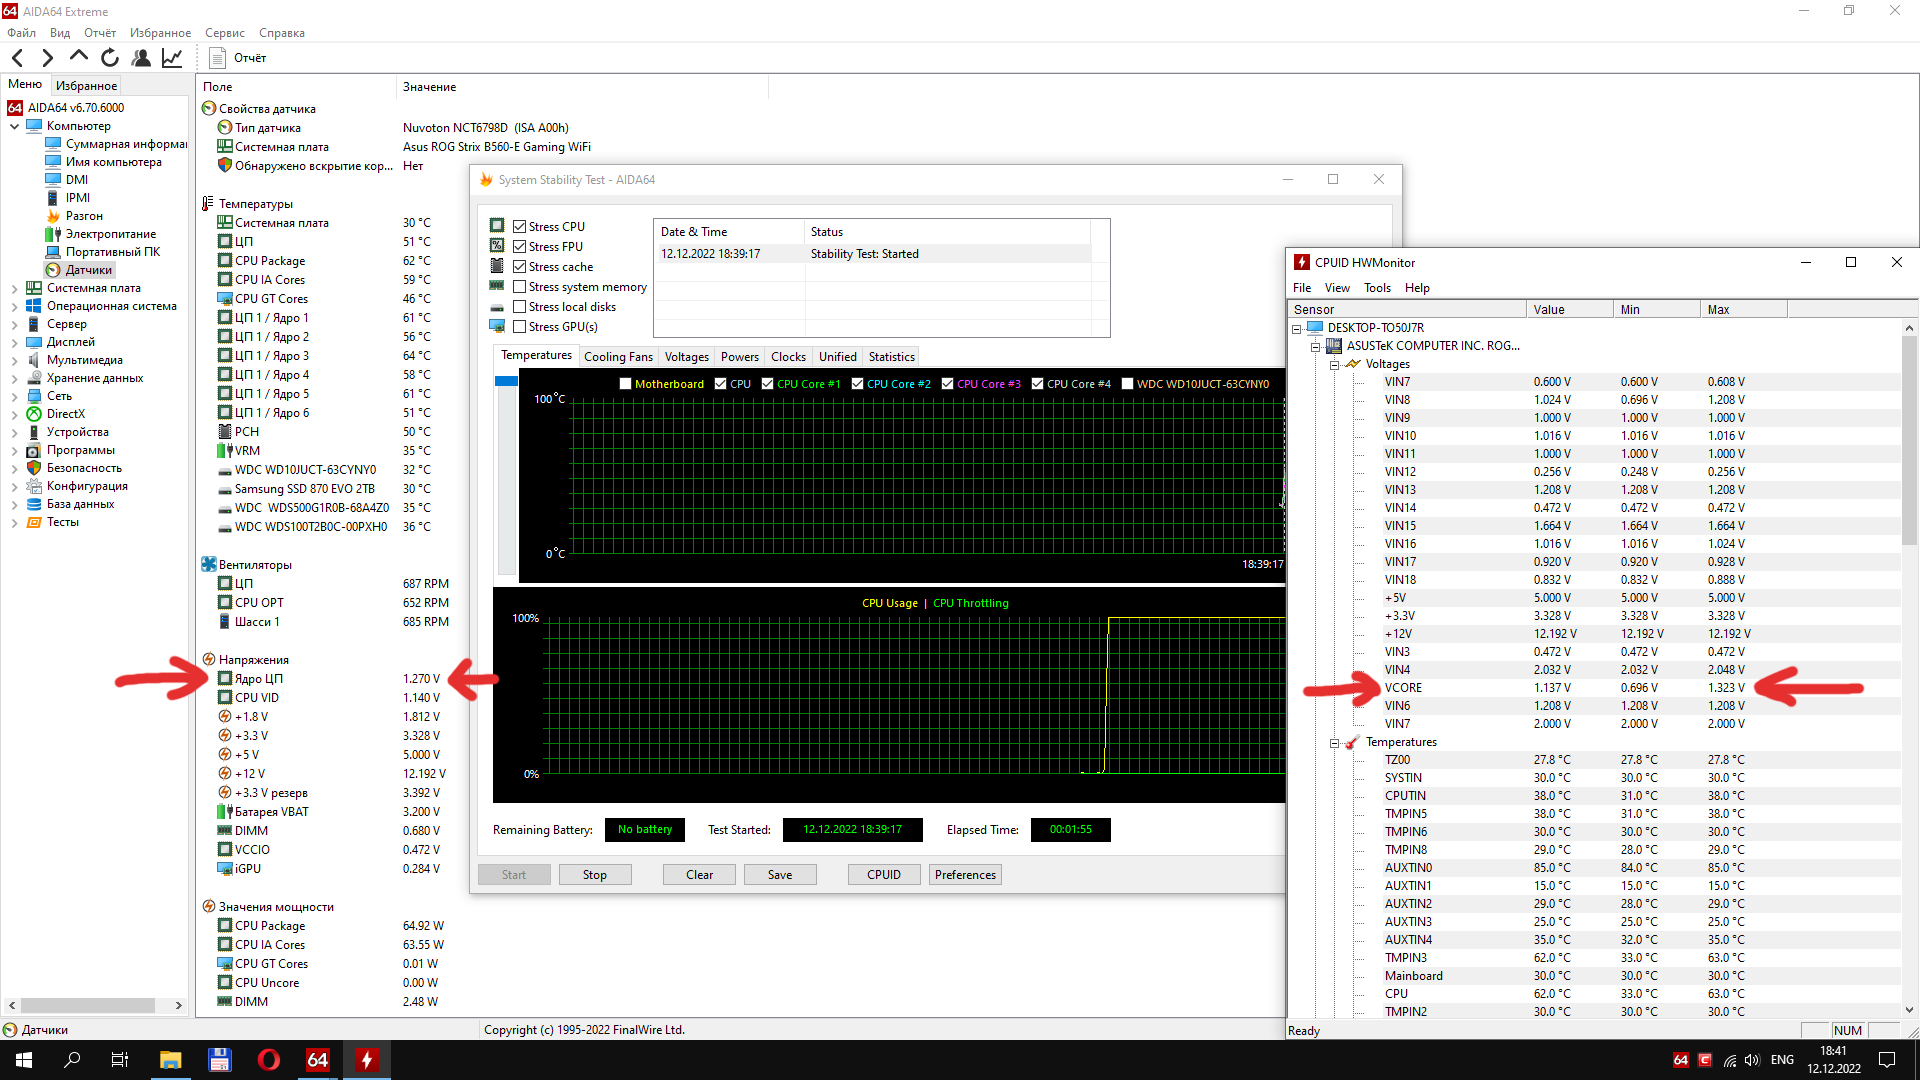Expand the Системная плата tree node
The width and height of the screenshot is (1920, 1080).
pyautogui.click(x=14, y=288)
